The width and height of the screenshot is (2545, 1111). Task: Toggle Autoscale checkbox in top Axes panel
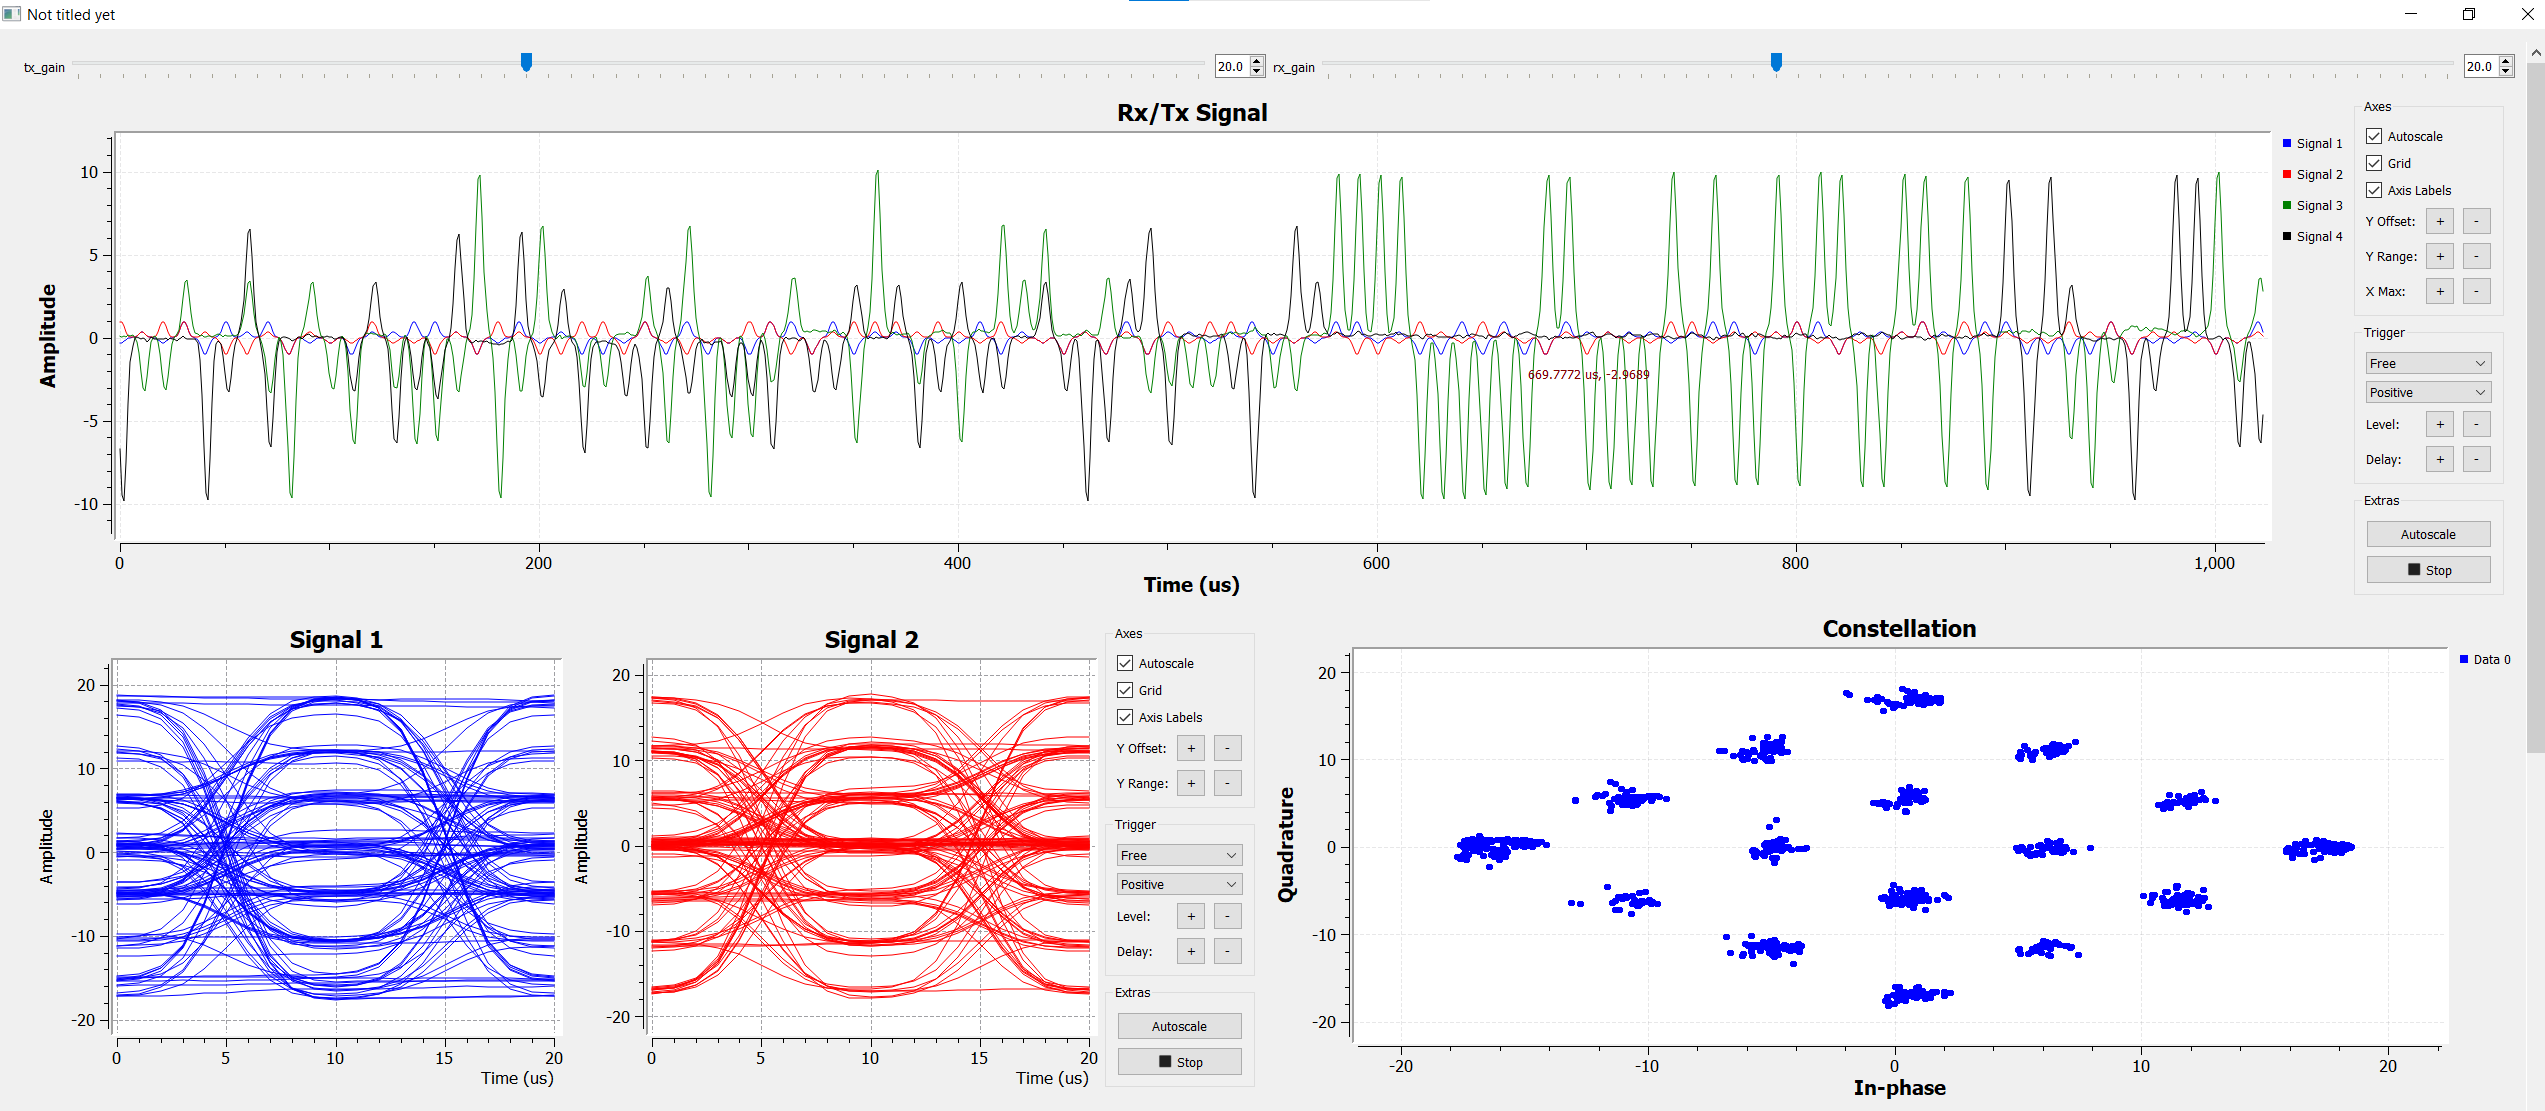(x=2374, y=136)
